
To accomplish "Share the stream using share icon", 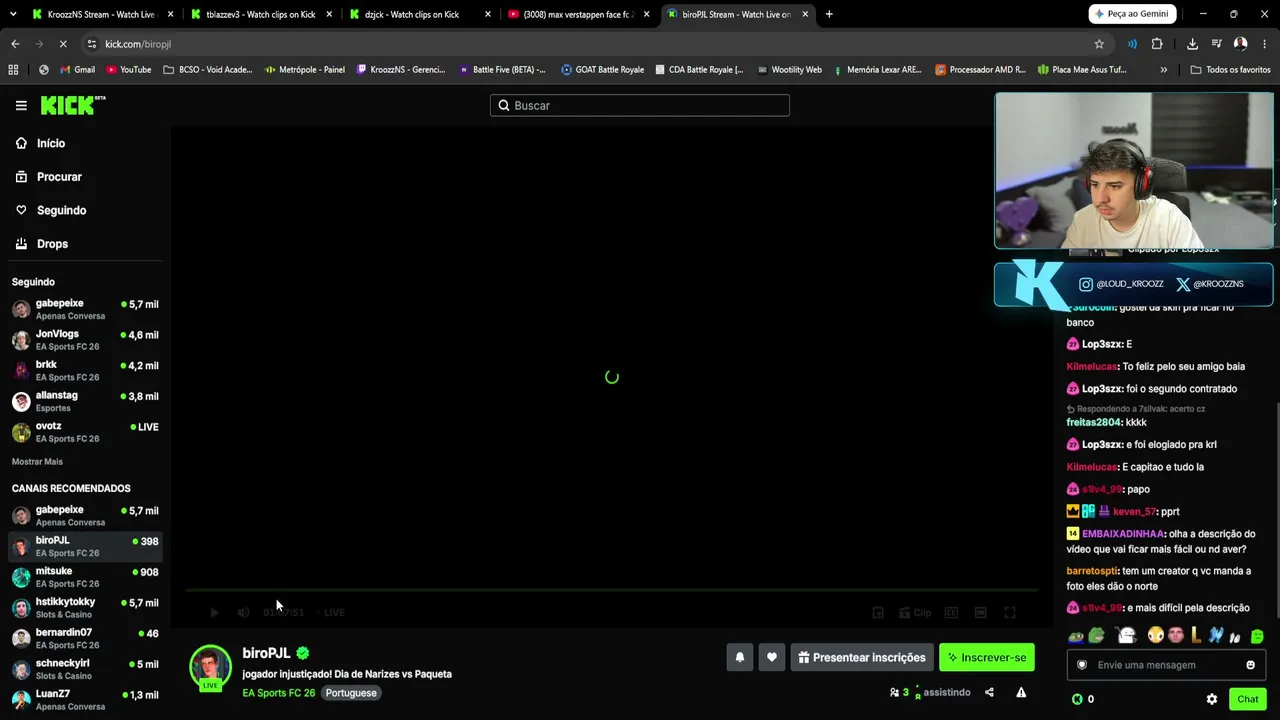I will click(x=989, y=692).
